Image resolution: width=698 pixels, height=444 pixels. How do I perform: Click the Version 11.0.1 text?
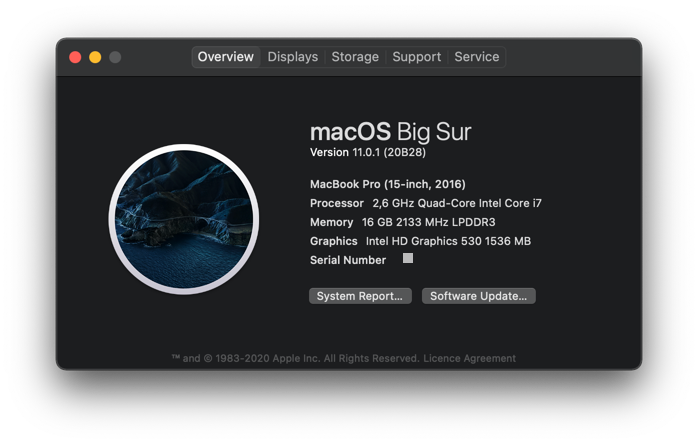click(x=368, y=152)
